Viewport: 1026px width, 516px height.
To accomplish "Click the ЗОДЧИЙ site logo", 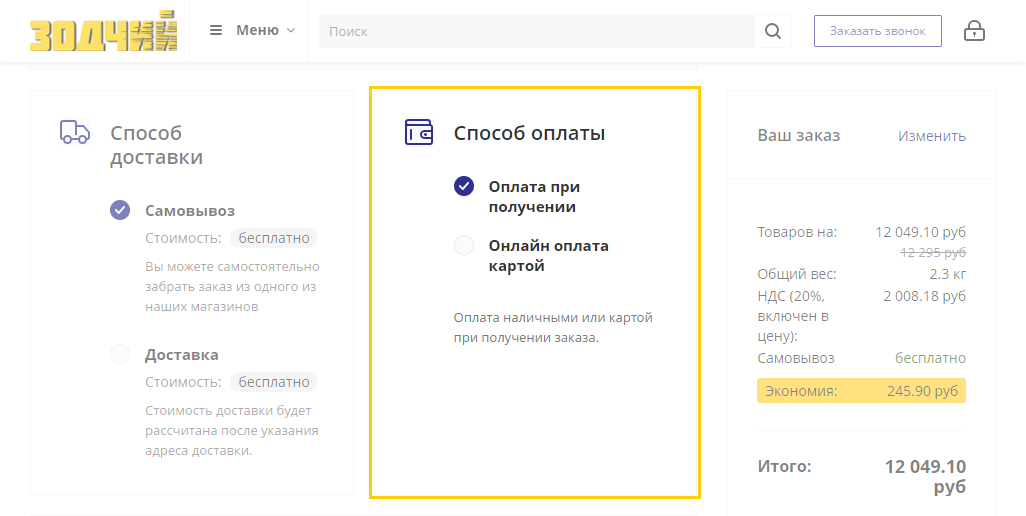I will pyautogui.click(x=103, y=31).
